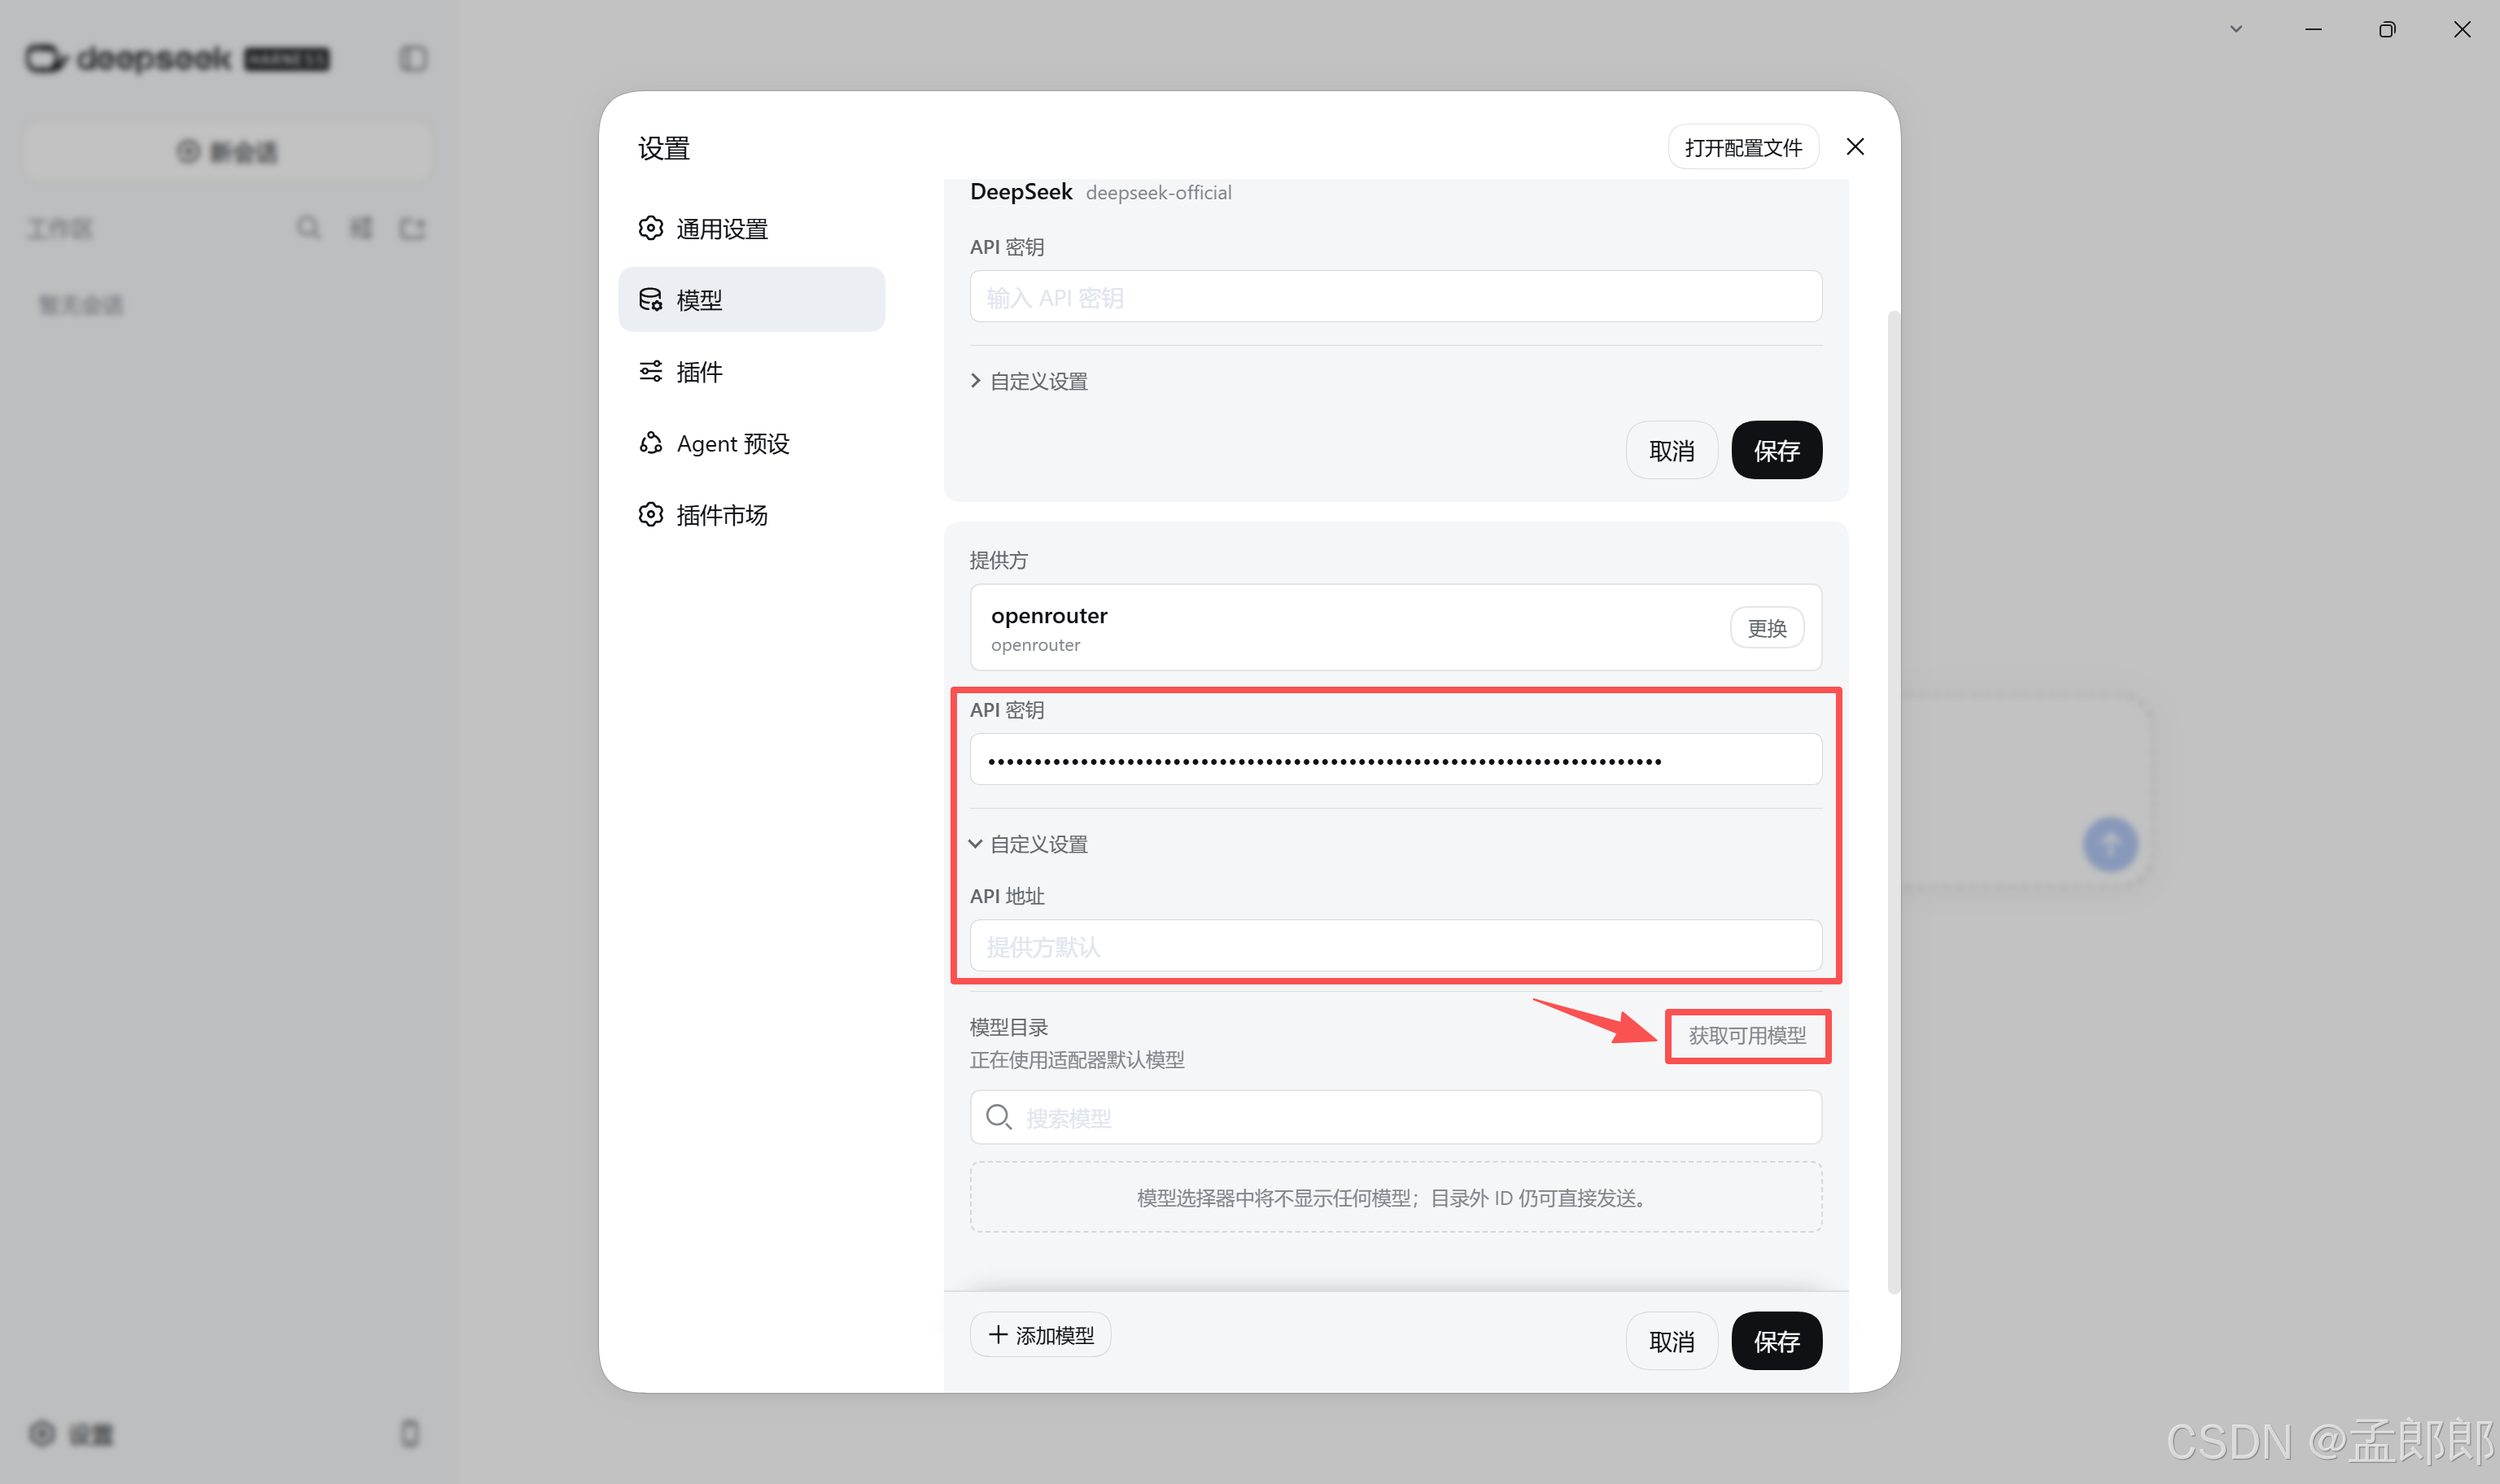2500x1484 pixels.
Task: Focus the DeepSeek 输入 API 密钥 field
Action: pos(1396,297)
